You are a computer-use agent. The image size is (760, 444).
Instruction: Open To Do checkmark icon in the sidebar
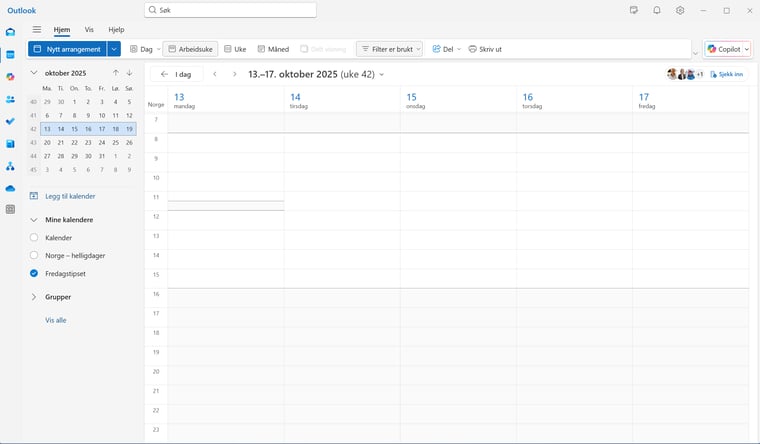point(10,121)
